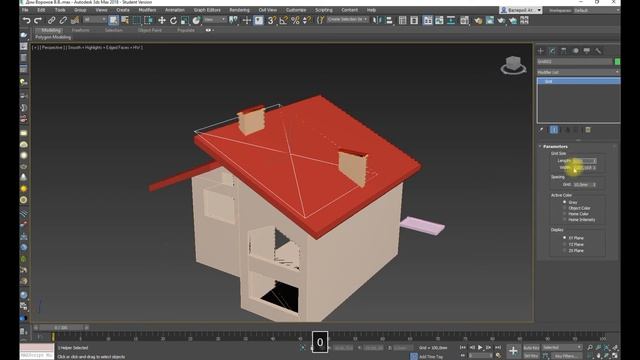
Task: Toggle Angle Snap icon
Action: (x=283, y=20)
